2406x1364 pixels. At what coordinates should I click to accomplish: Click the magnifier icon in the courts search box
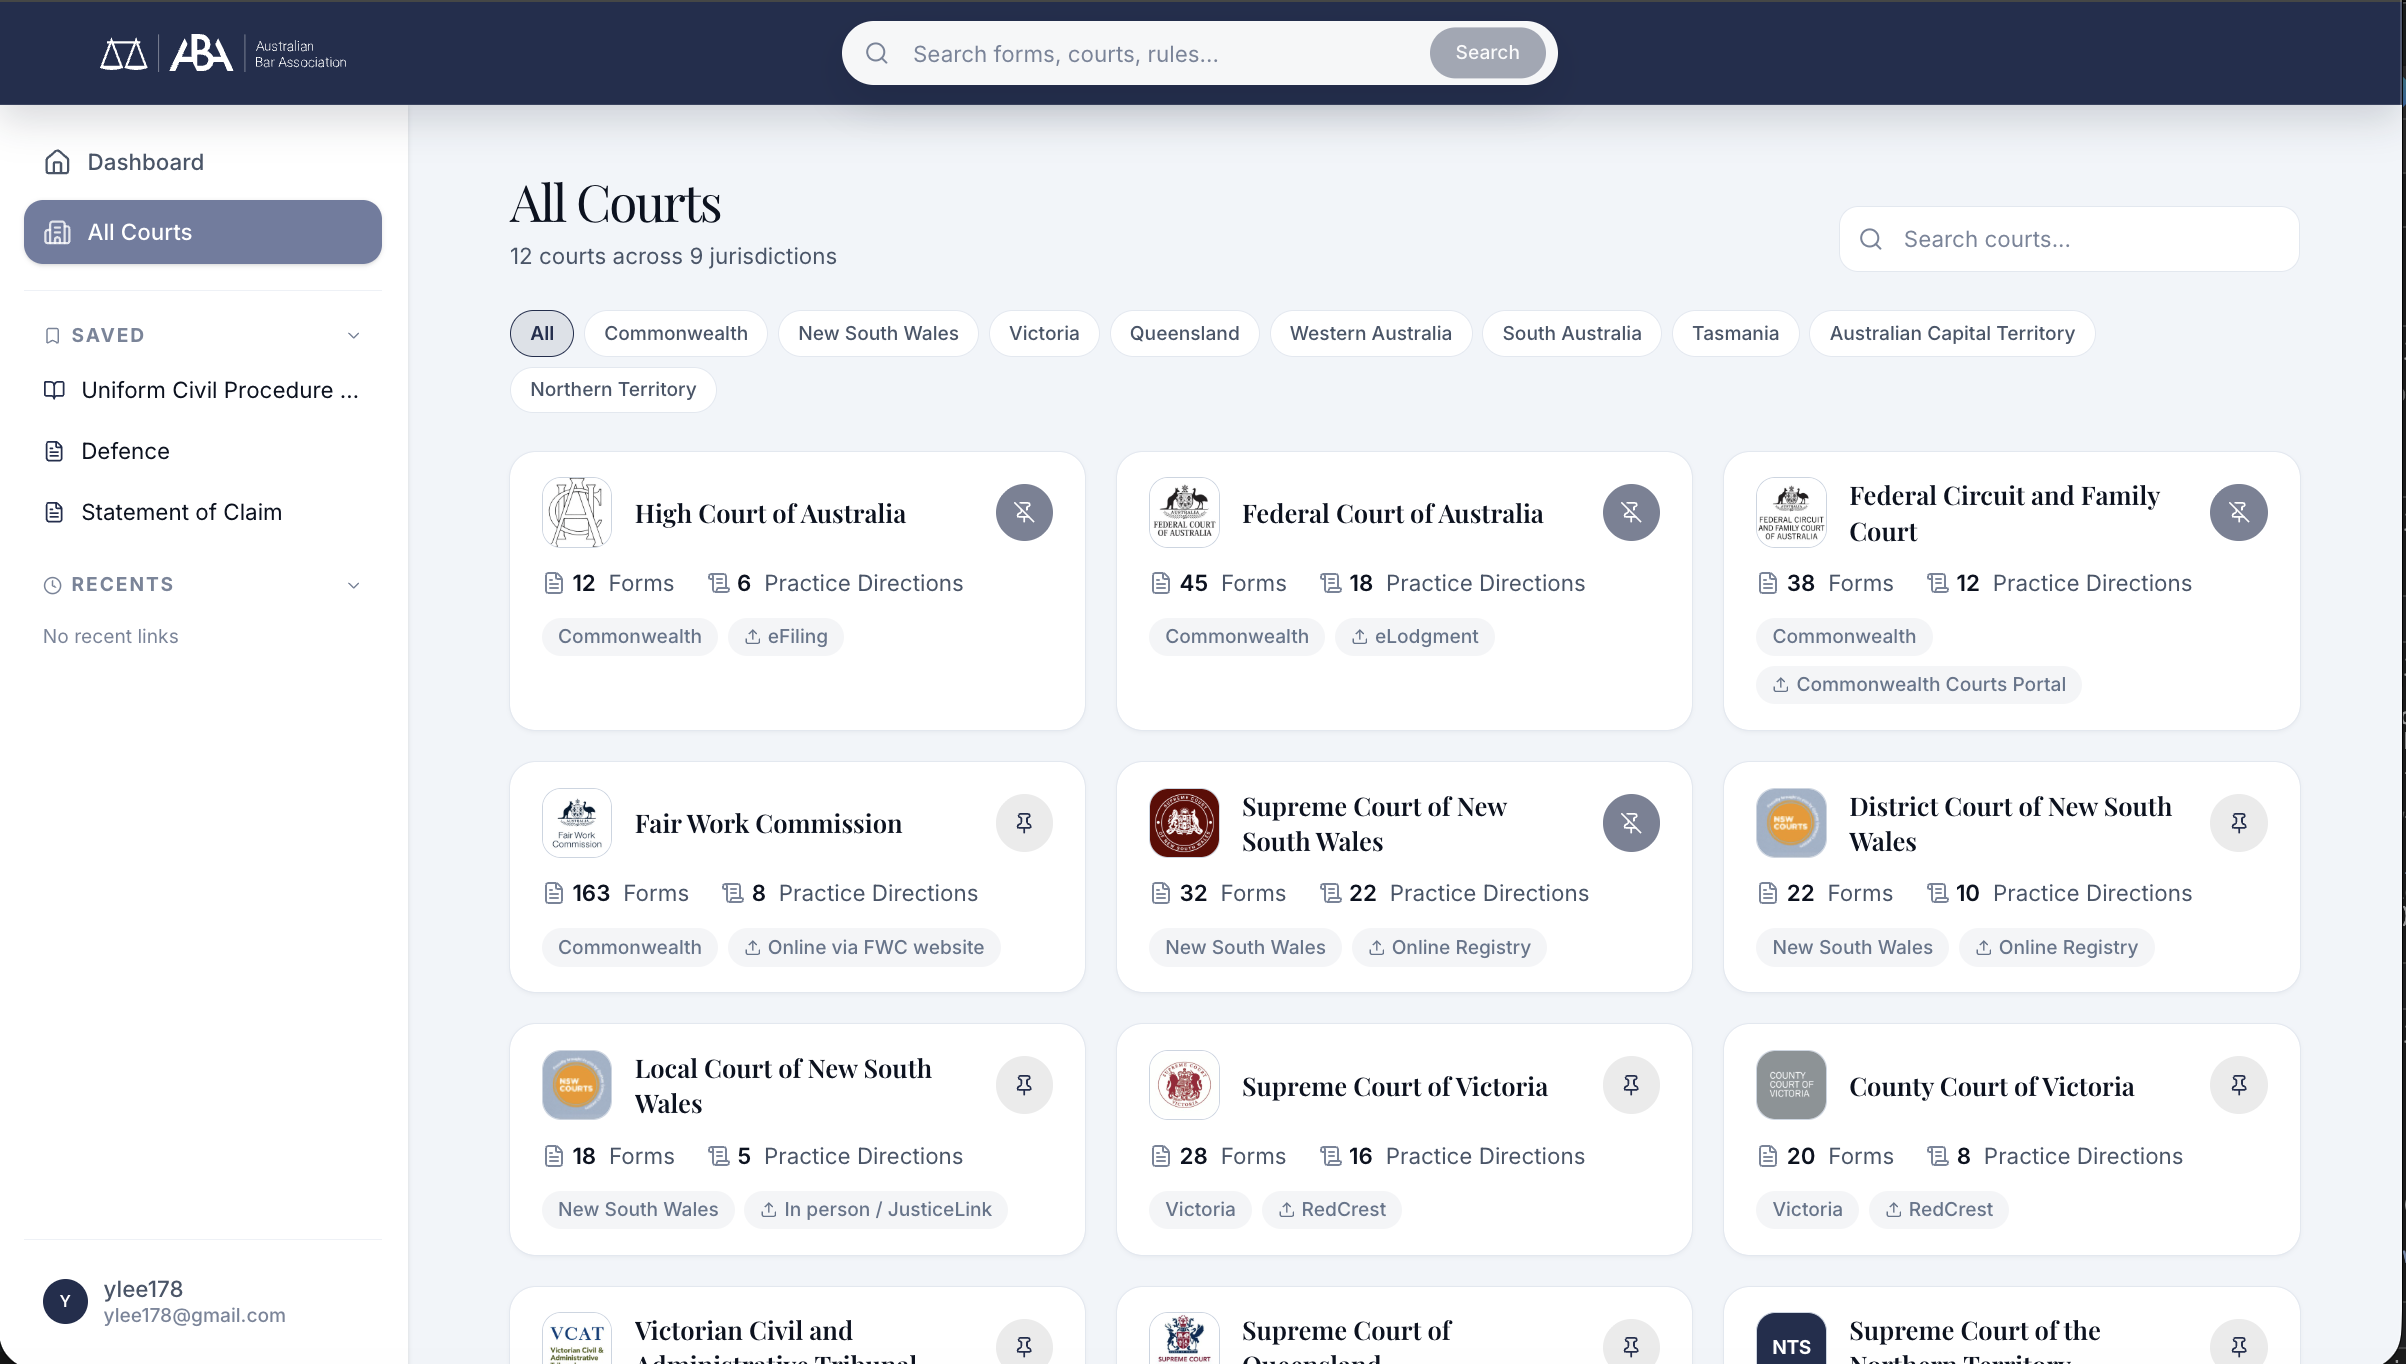1871,239
